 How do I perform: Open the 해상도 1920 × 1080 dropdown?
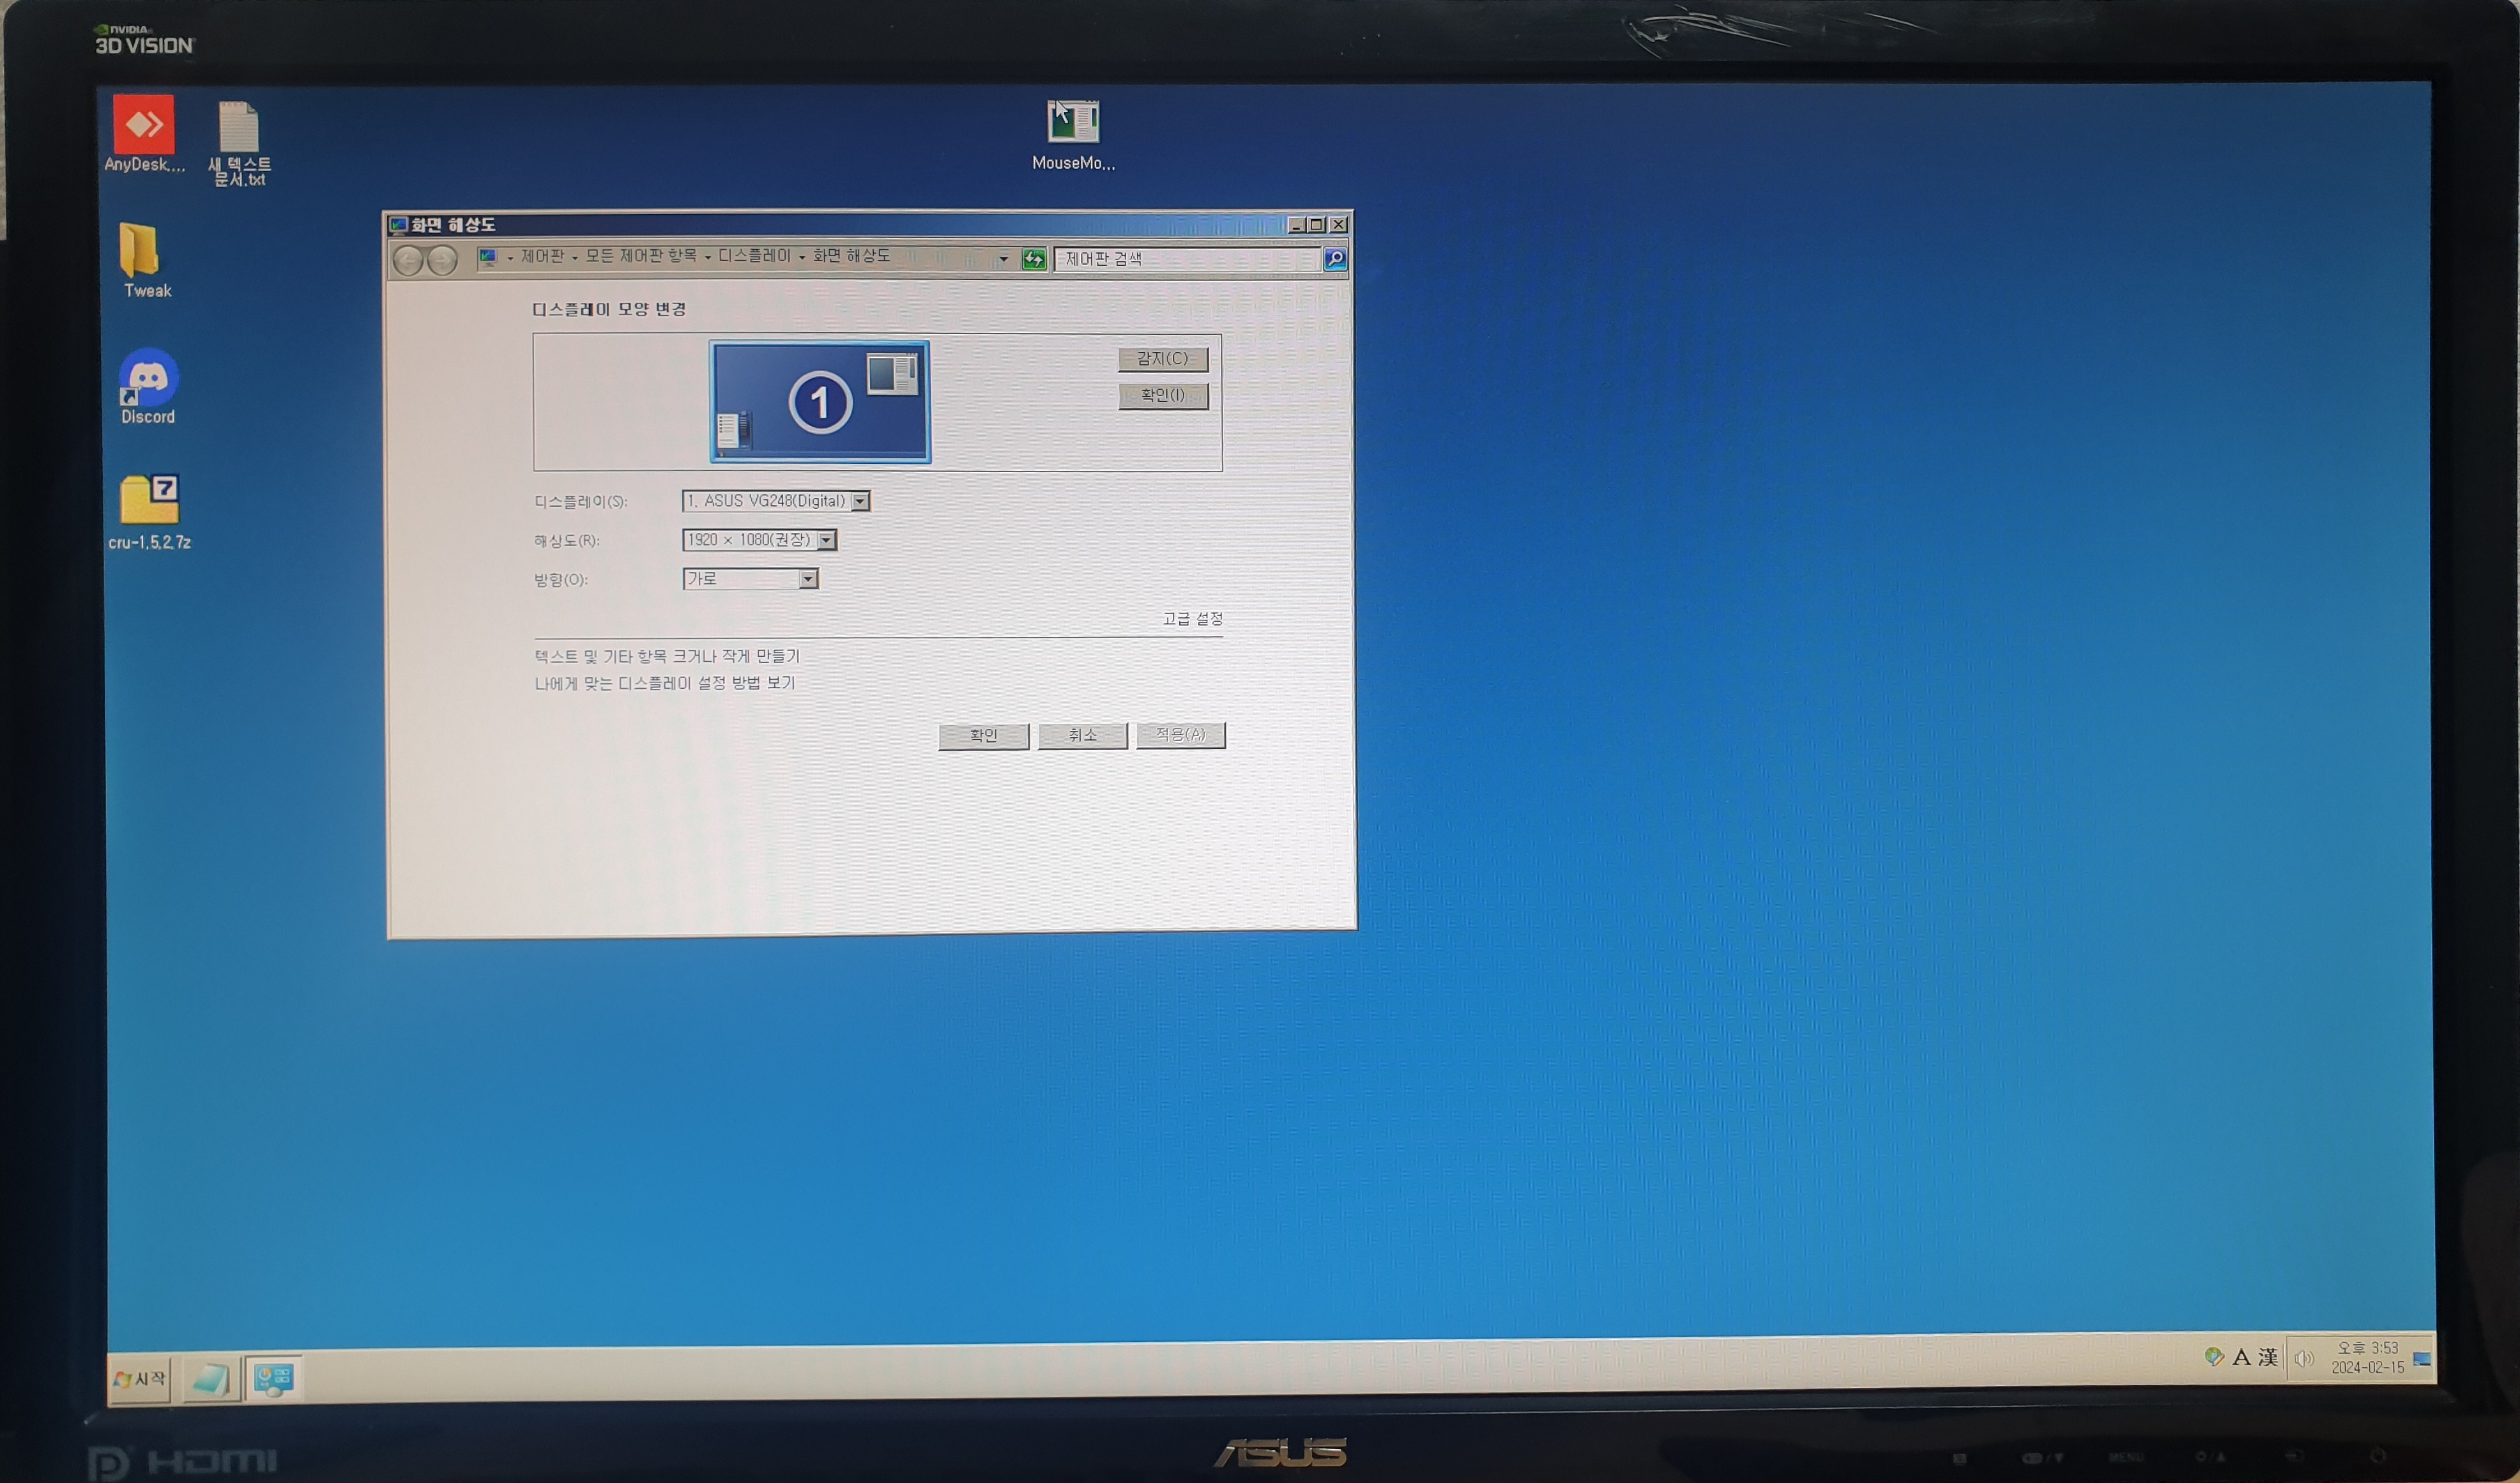click(x=826, y=541)
